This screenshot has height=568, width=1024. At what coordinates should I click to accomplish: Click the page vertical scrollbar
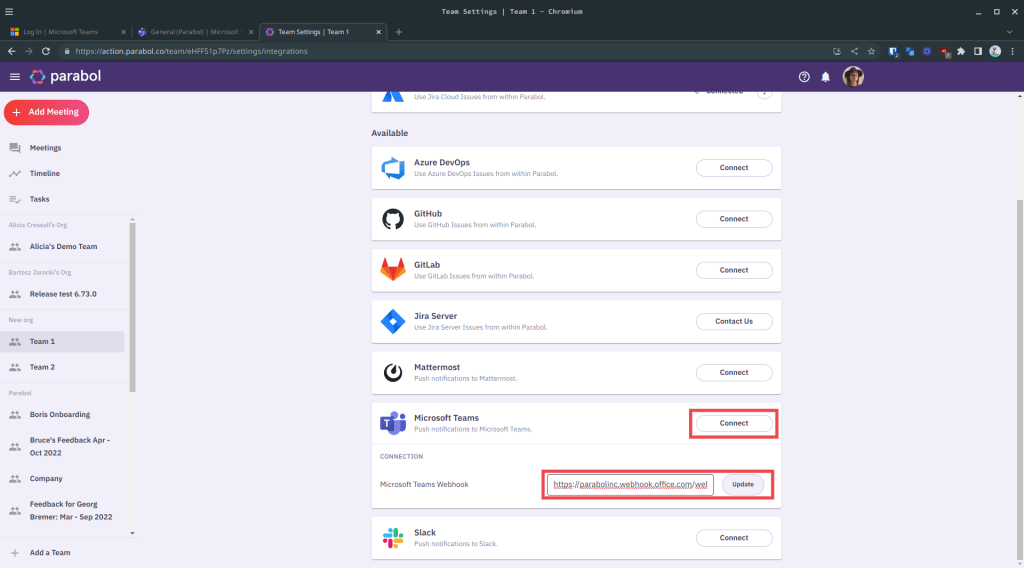pos(1019,379)
